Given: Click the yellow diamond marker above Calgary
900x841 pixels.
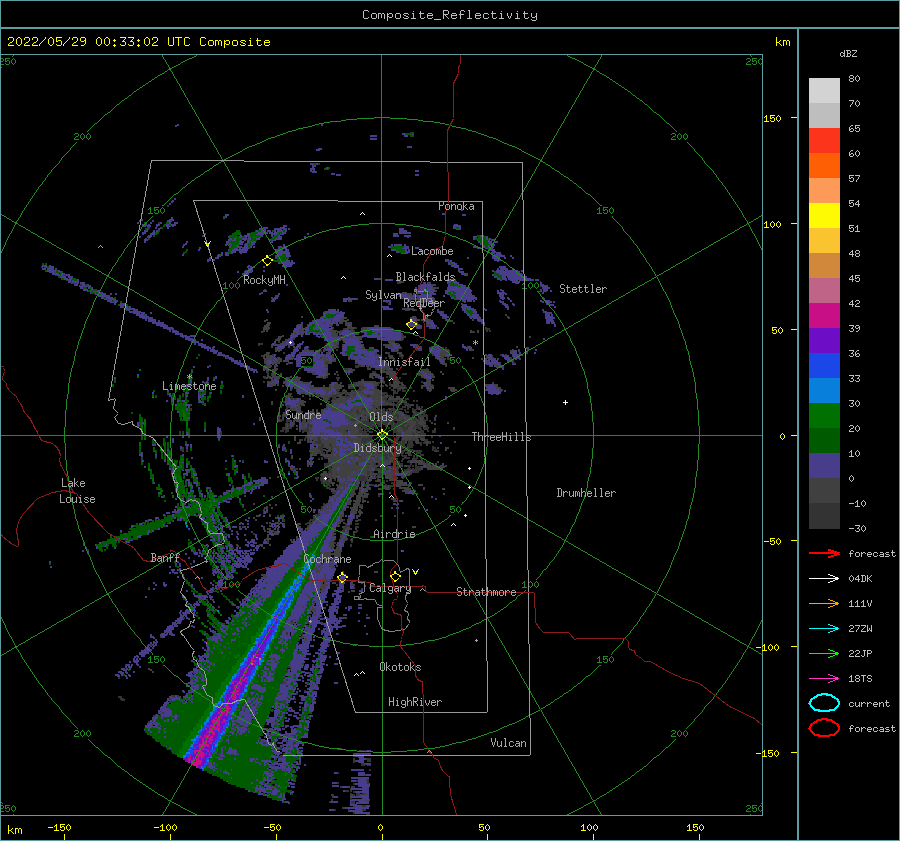Looking at the screenshot, I should coord(395,576).
